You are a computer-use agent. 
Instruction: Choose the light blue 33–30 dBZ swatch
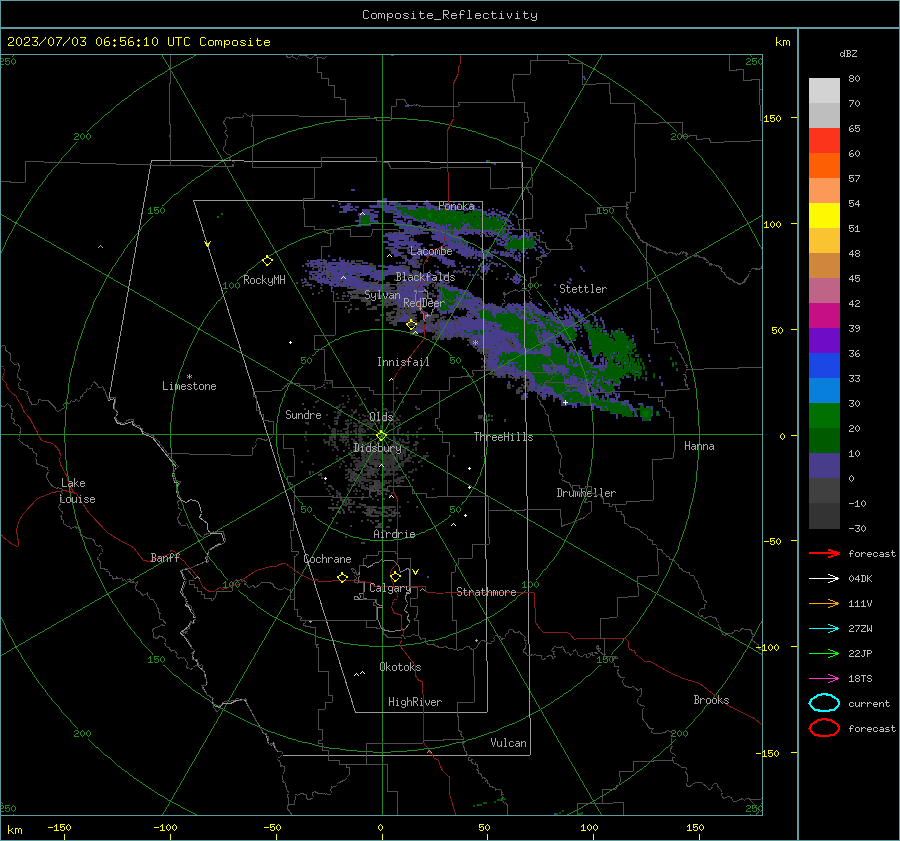824,391
